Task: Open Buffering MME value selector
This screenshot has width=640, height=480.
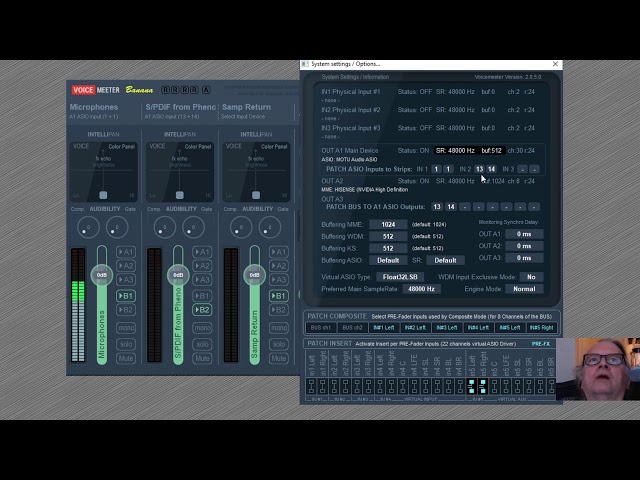Action: (x=388, y=224)
